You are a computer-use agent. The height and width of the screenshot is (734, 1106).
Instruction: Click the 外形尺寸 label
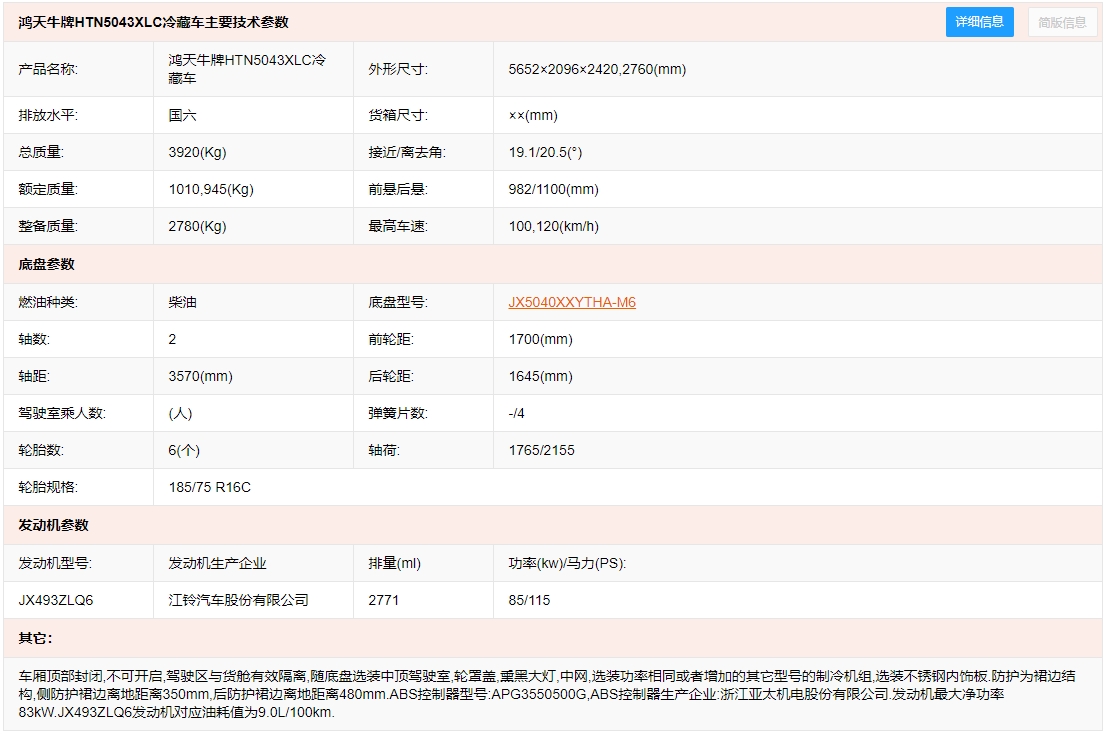[x=398, y=69]
